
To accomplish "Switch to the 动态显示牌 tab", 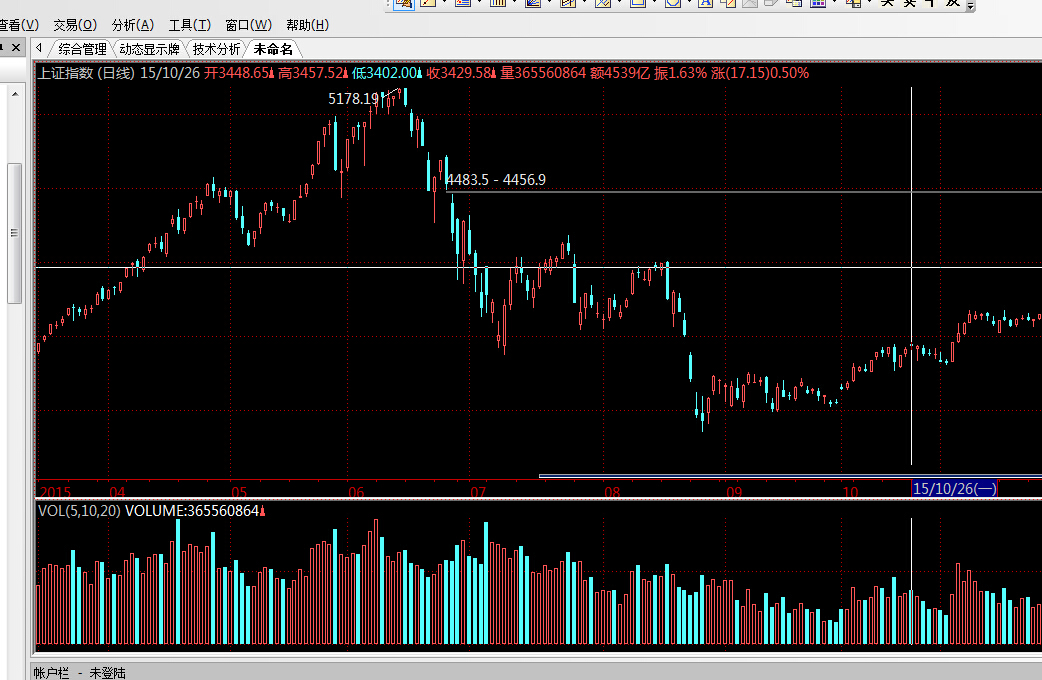I will tap(150, 49).
